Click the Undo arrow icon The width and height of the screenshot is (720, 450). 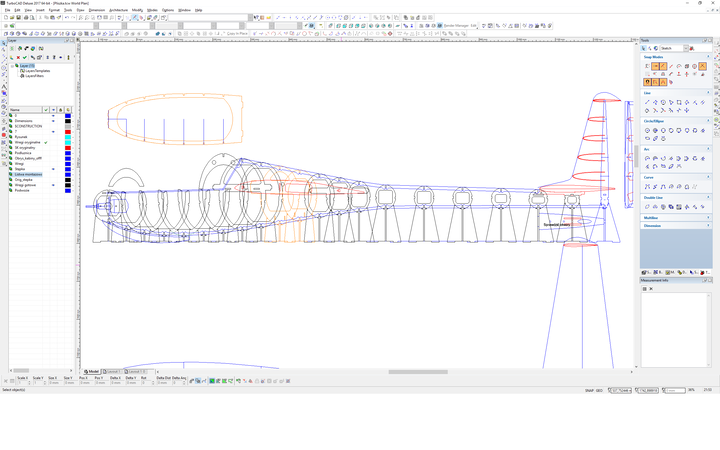pyautogui.click(x=67, y=17)
